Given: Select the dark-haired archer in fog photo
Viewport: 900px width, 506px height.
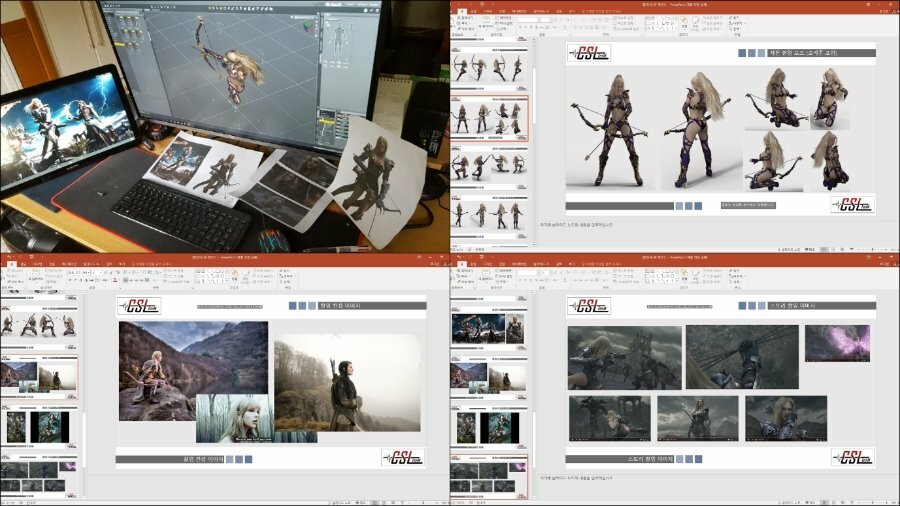Looking at the screenshot, I should tap(347, 383).
